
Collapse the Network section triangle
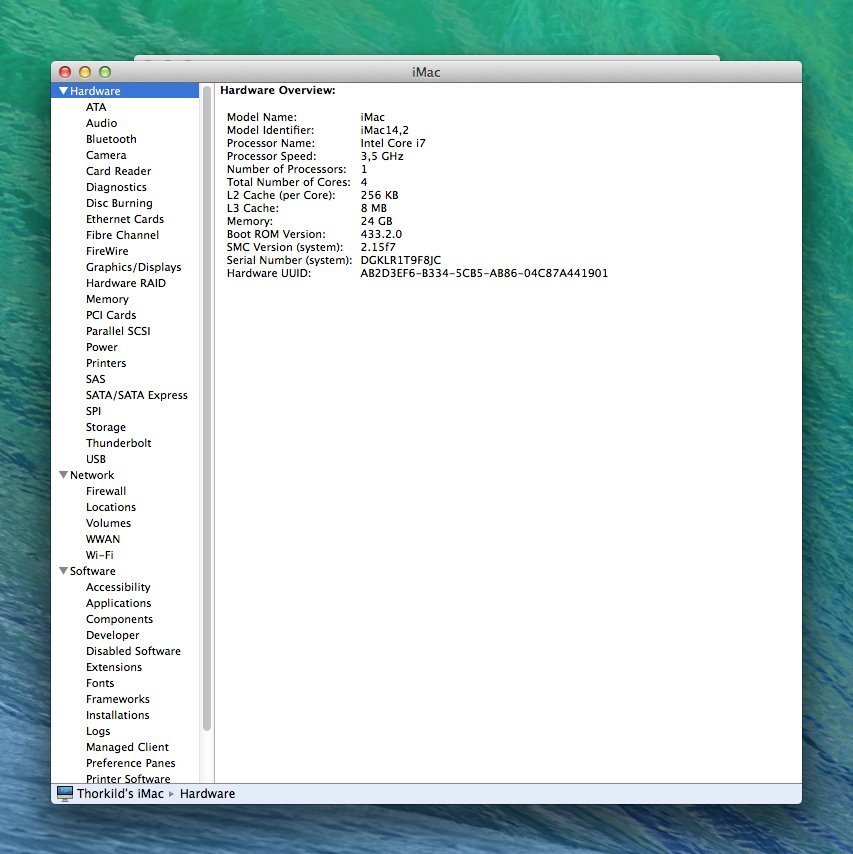64,475
